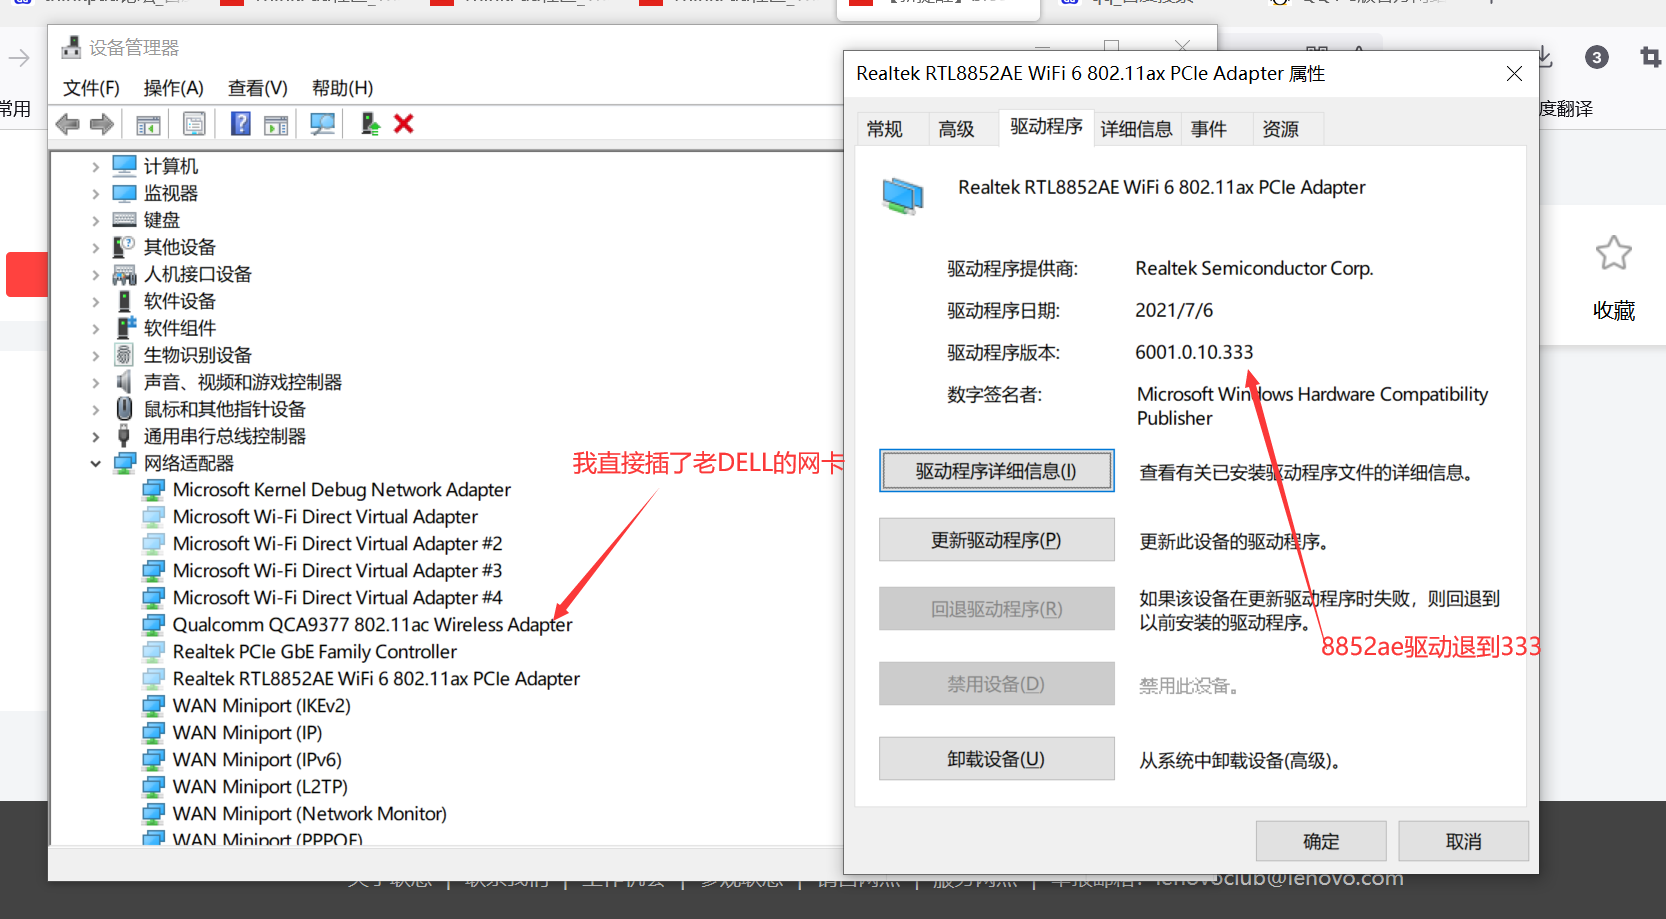Select the Microsoft Kernel Debug Network Adapter icon
The height and width of the screenshot is (919, 1666).
[x=153, y=490]
